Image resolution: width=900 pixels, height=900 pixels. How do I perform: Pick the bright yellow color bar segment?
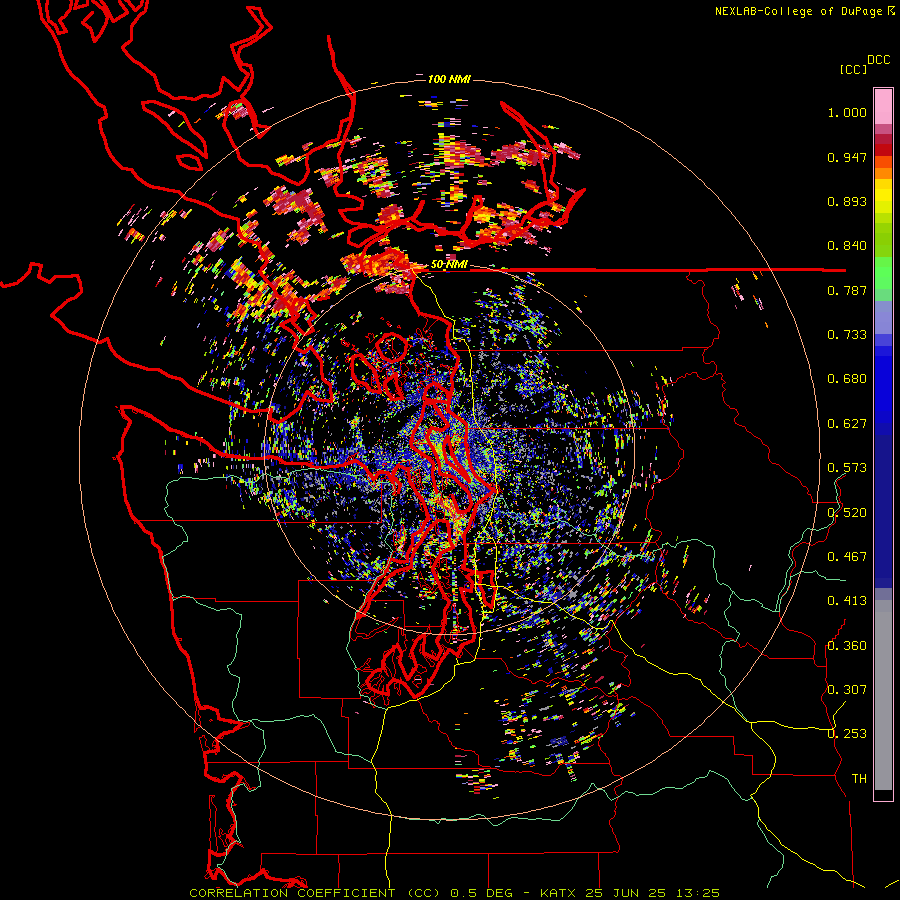[x=883, y=196]
